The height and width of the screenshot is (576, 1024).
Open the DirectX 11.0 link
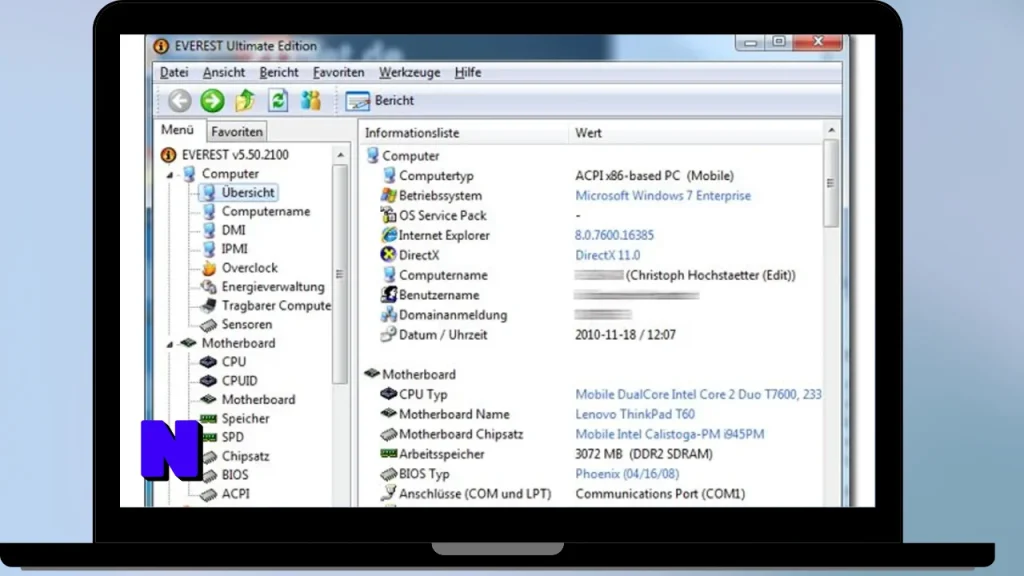pyautogui.click(x=607, y=255)
